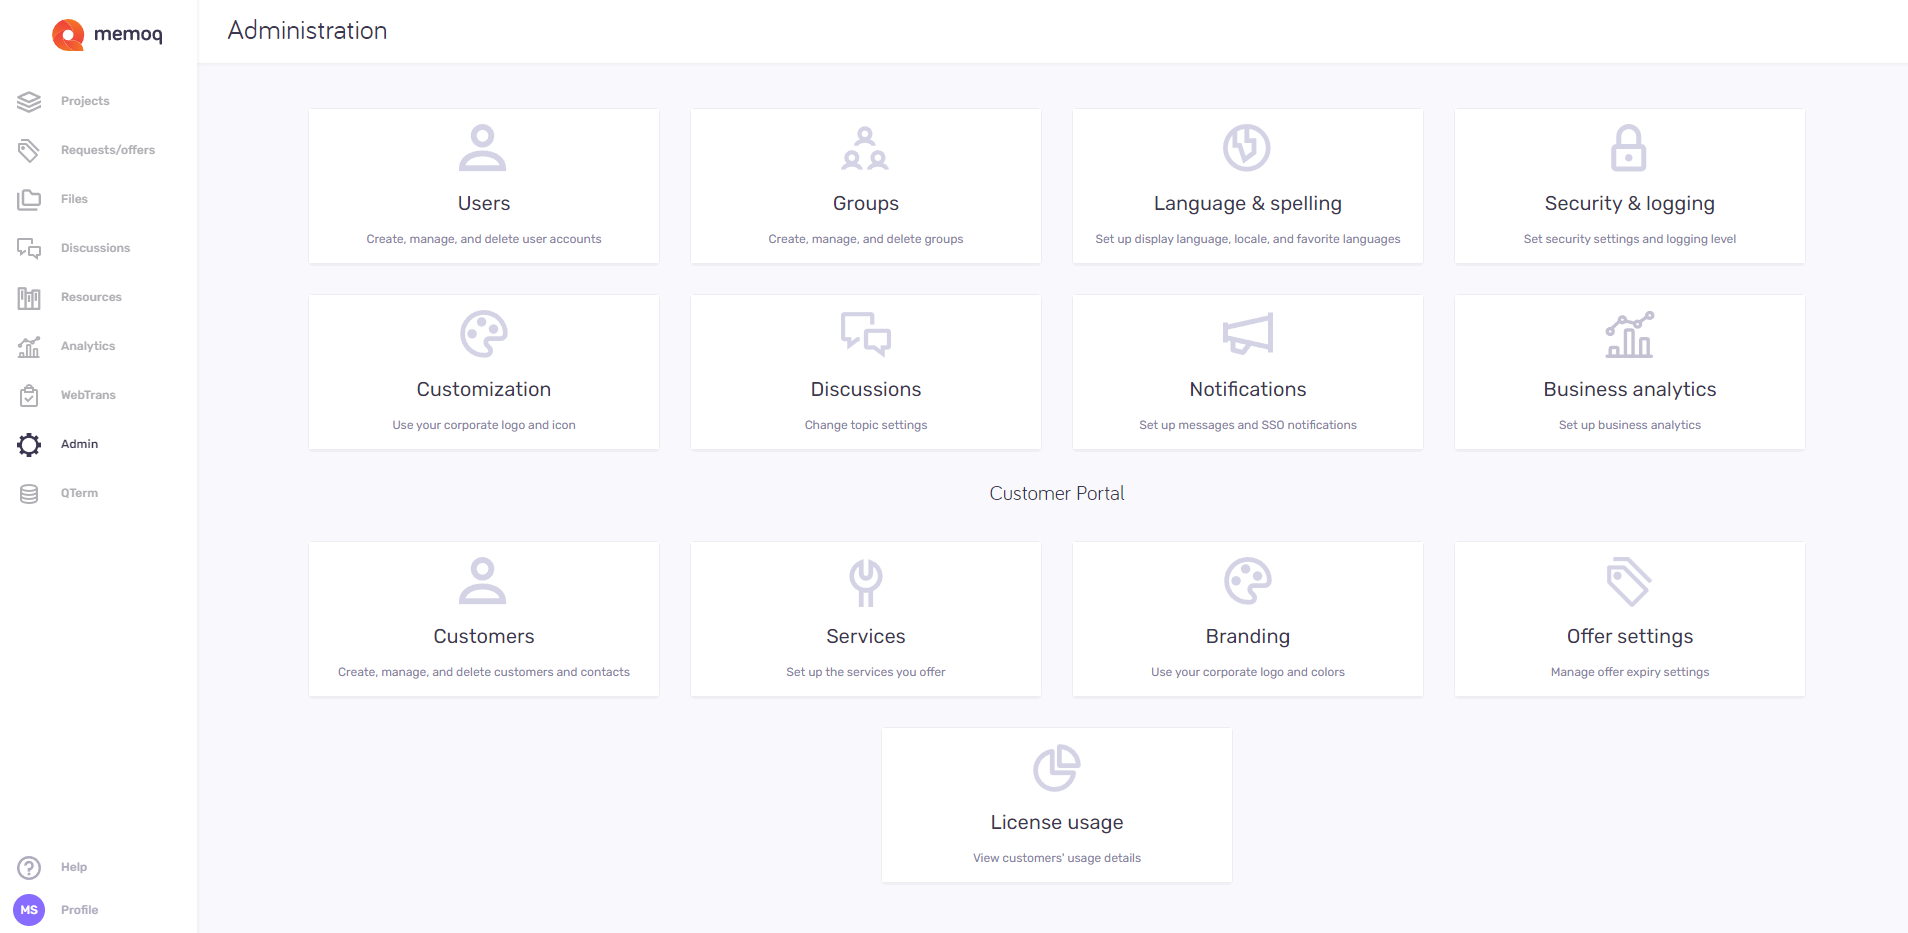Screen dimensions: 1908x933
Task: Click the Language & spelling globe icon
Action: pyautogui.click(x=1247, y=148)
